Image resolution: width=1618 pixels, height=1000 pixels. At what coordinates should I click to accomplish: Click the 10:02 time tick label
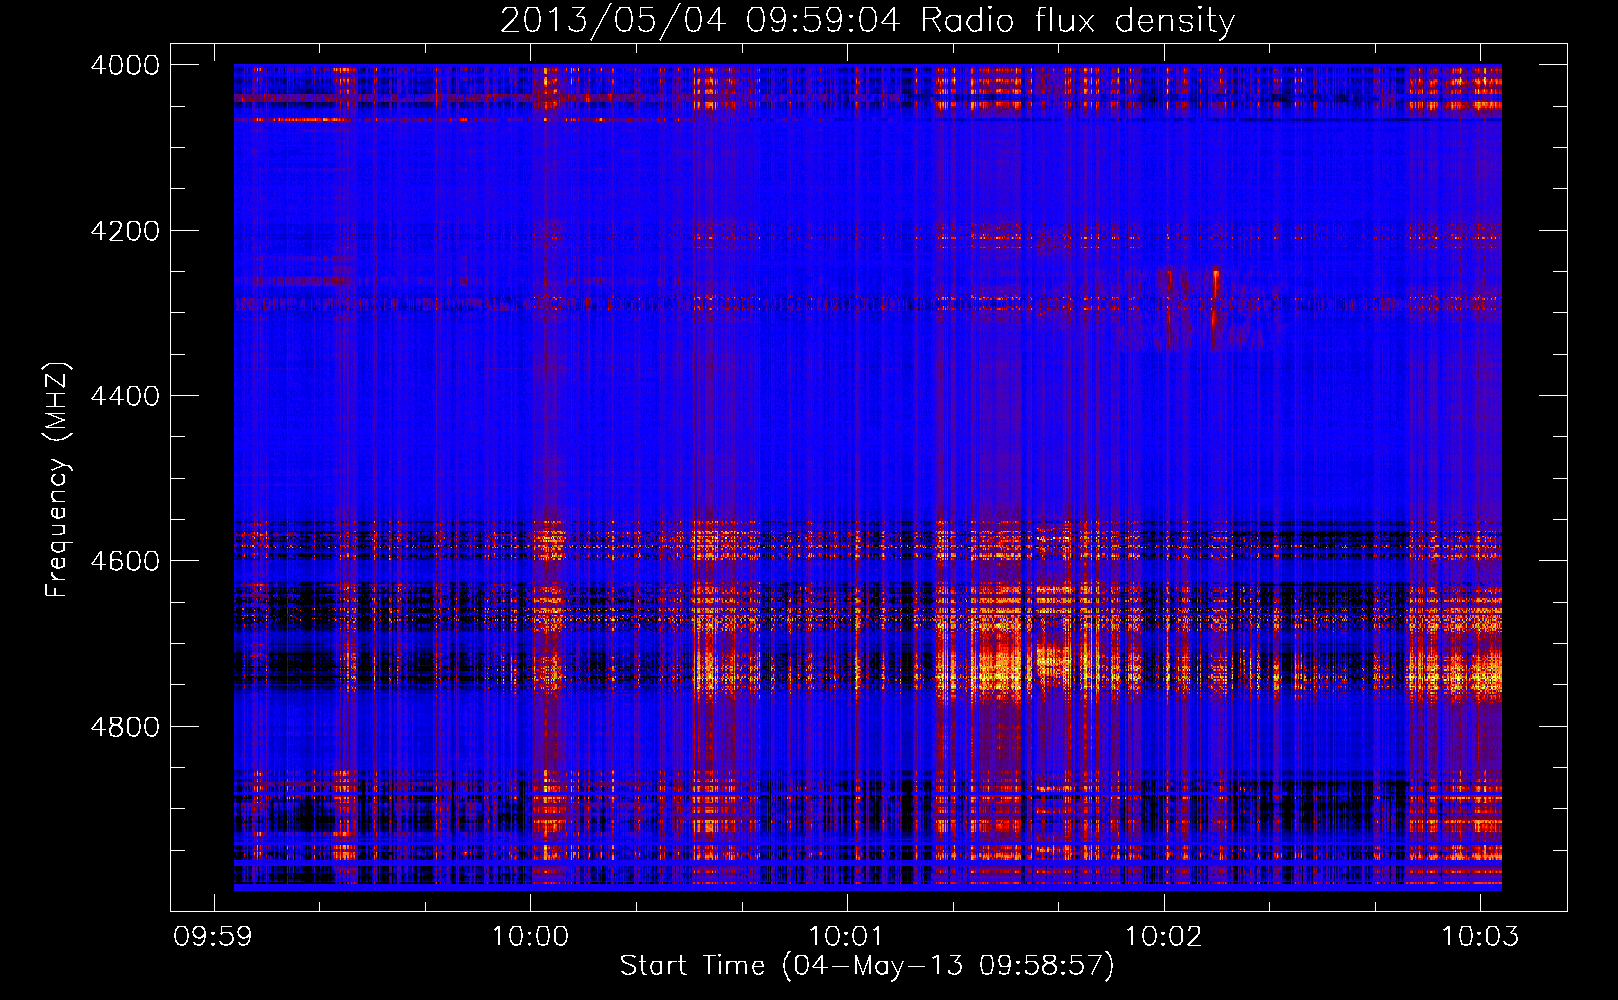(1163, 937)
